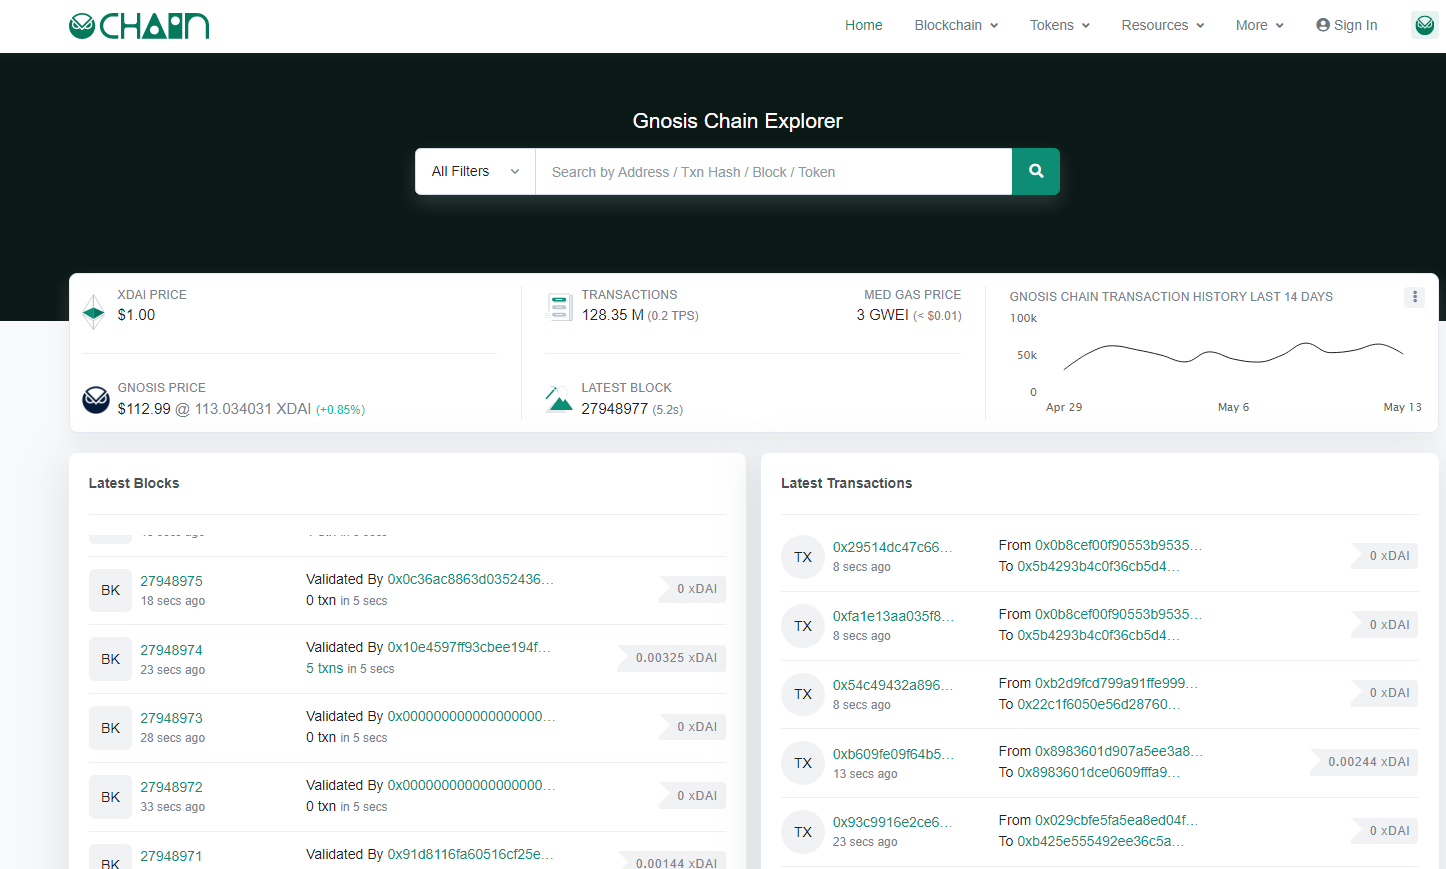Click the TX icon for 0x29514dc47c66 transaction
Screen dimensions: 1446x869
pyautogui.click(x=802, y=557)
